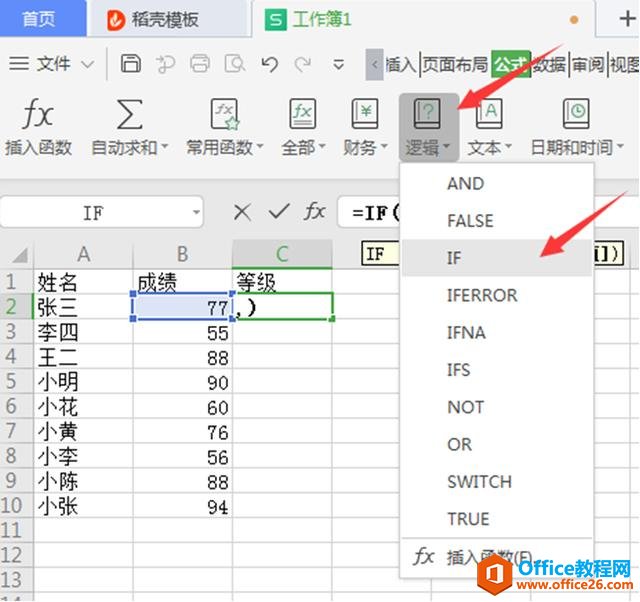Click the Redo arrow icon
Image resolution: width=640 pixels, height=602 pixels.
(303, 64)
